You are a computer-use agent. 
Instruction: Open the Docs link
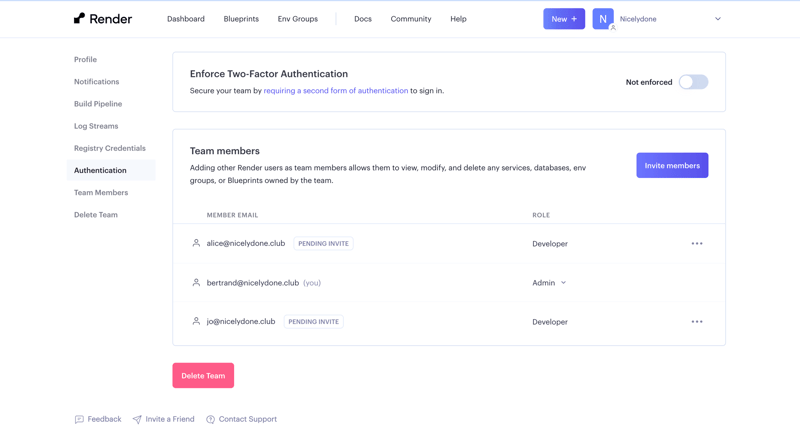363,19
